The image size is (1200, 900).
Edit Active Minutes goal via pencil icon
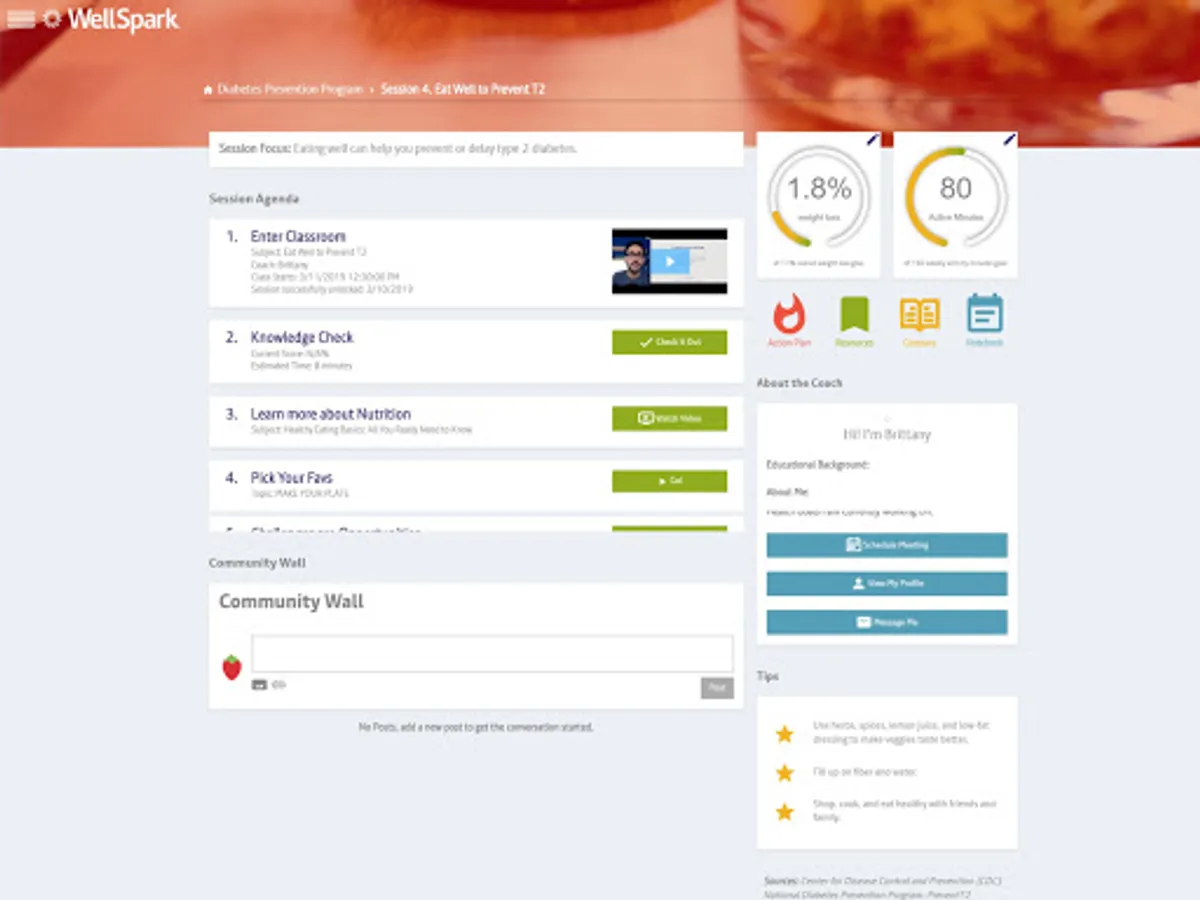tap(1009, 139)
